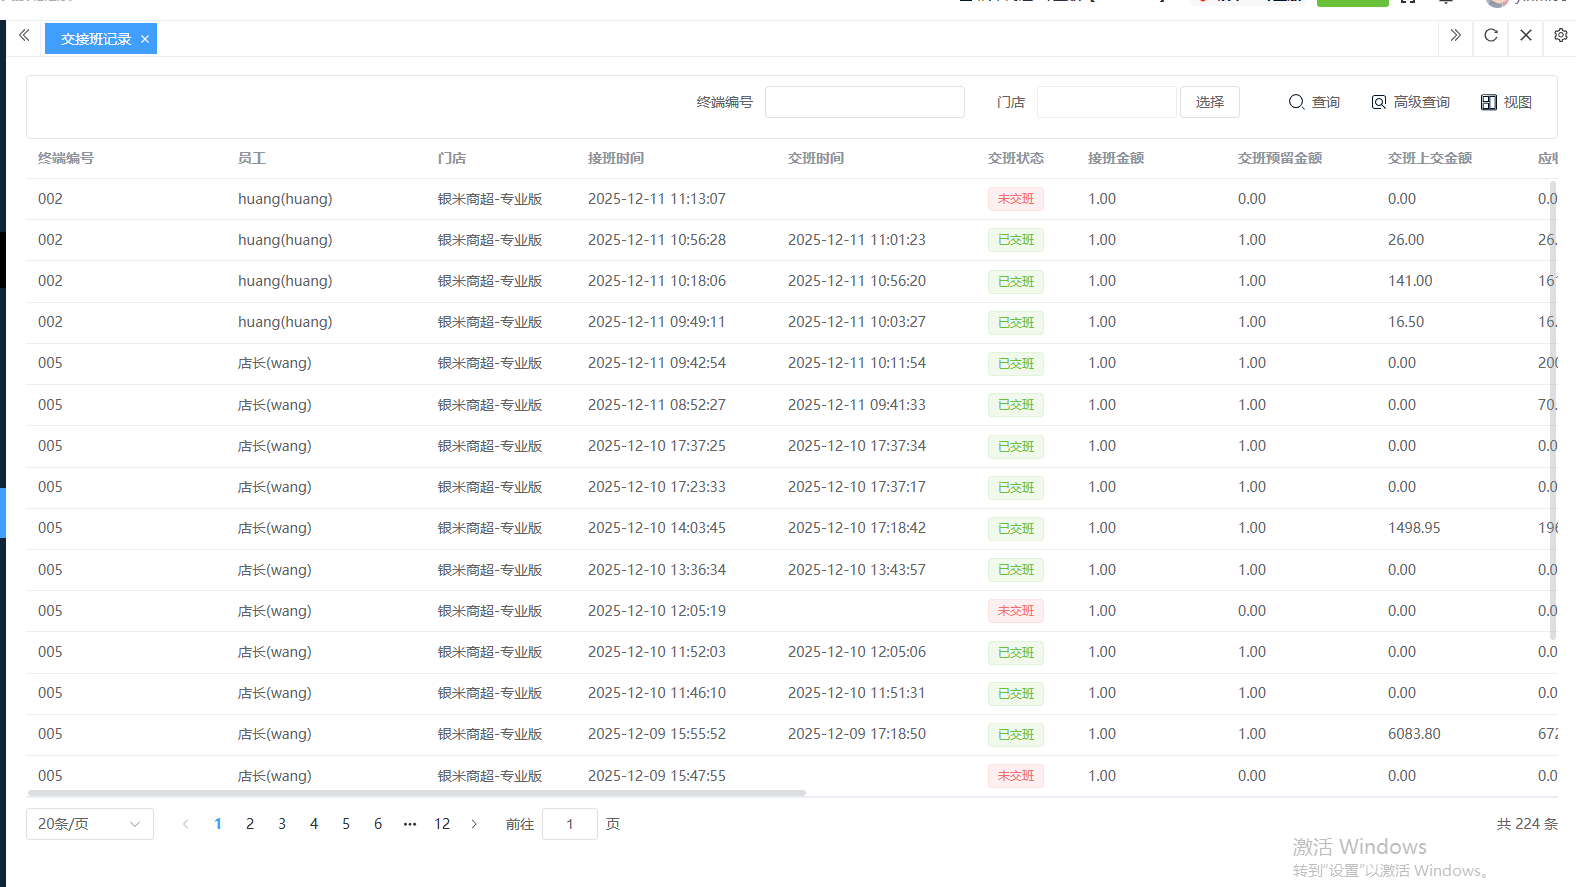Screen dimensions: 1576x887
Task: Focus the 终端编号 input field
Action: [x=864, y=102]
